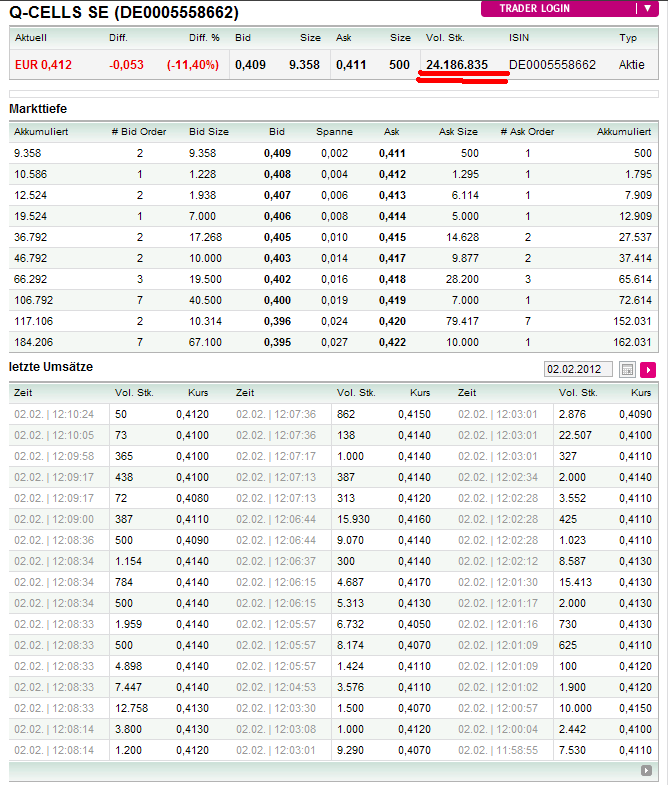
Task: Select the ask price 0,422
Action: click(x=392, y=342)
